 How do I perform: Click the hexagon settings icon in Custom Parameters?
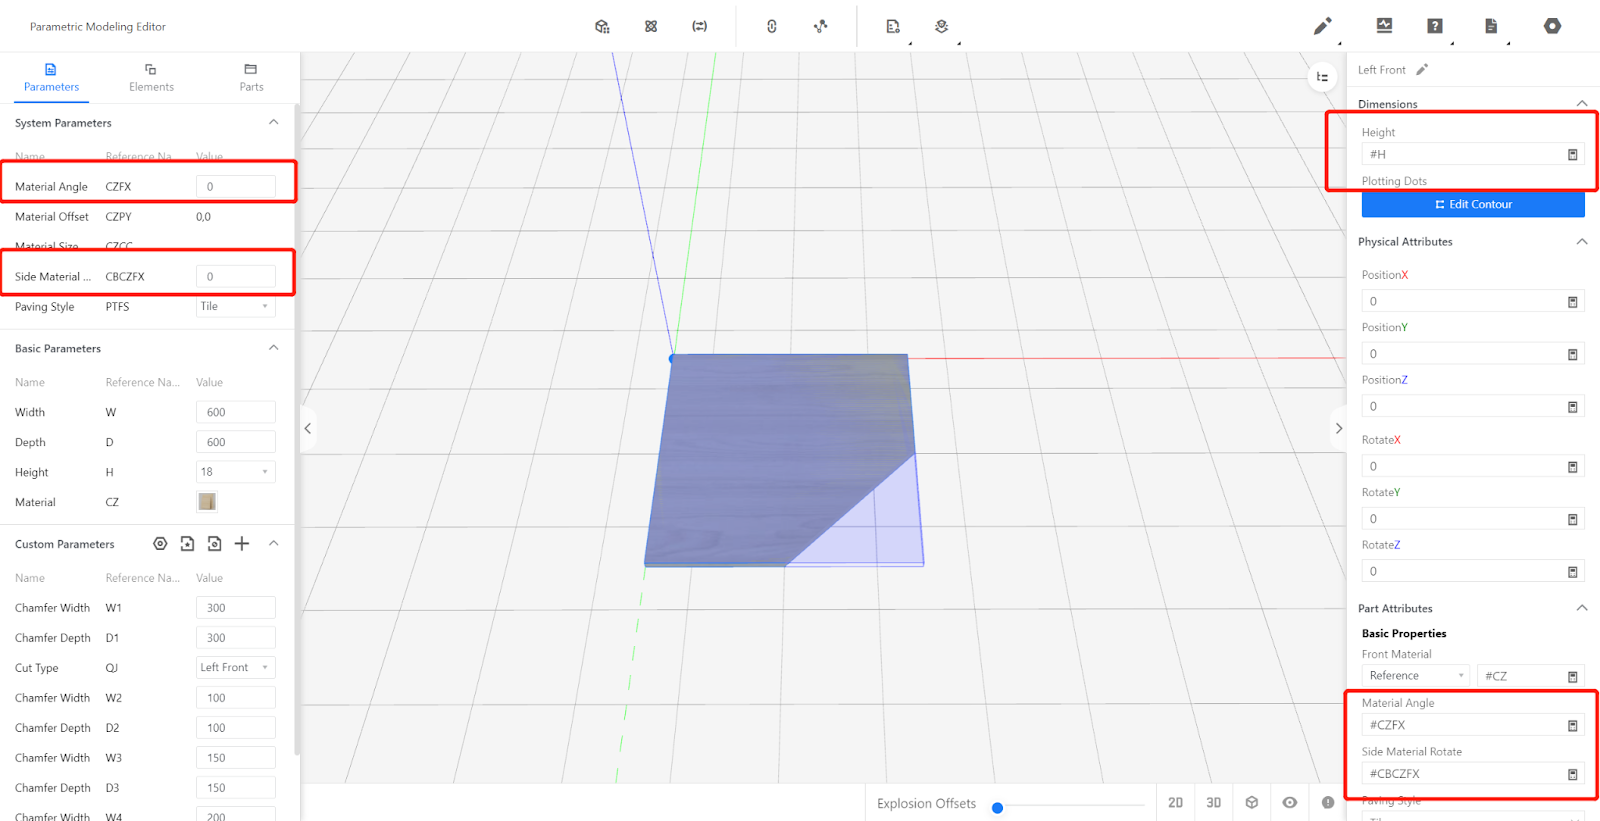pos(160,544)
